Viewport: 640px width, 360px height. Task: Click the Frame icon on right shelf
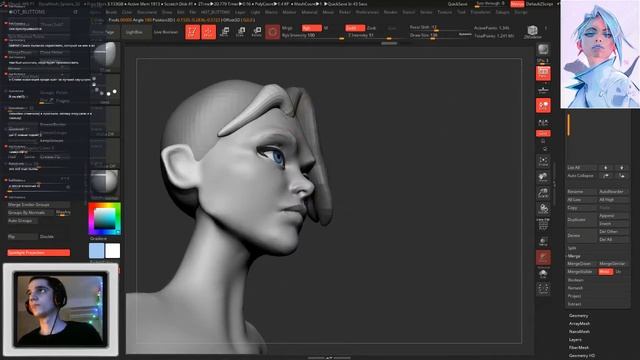[543, 160]
